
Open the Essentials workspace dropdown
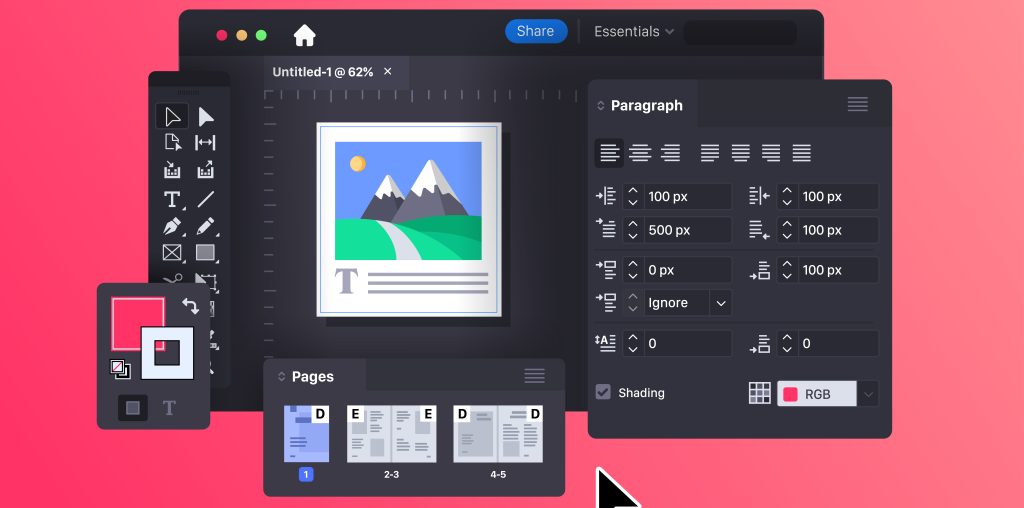pyautogui.click(x=633, y=31)
